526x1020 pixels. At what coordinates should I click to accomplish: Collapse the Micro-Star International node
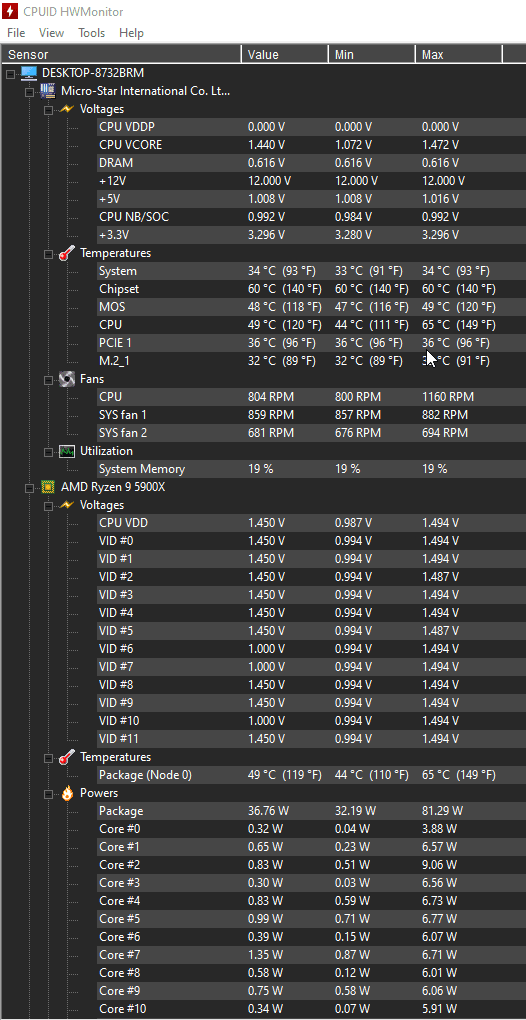pos(29,92)
